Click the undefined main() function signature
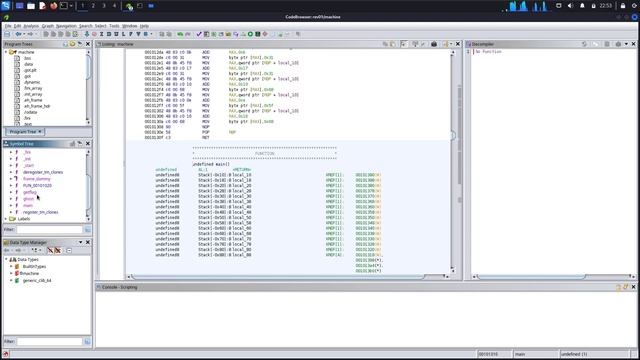Viewport: 640px width, 360px height. (211, 164)
